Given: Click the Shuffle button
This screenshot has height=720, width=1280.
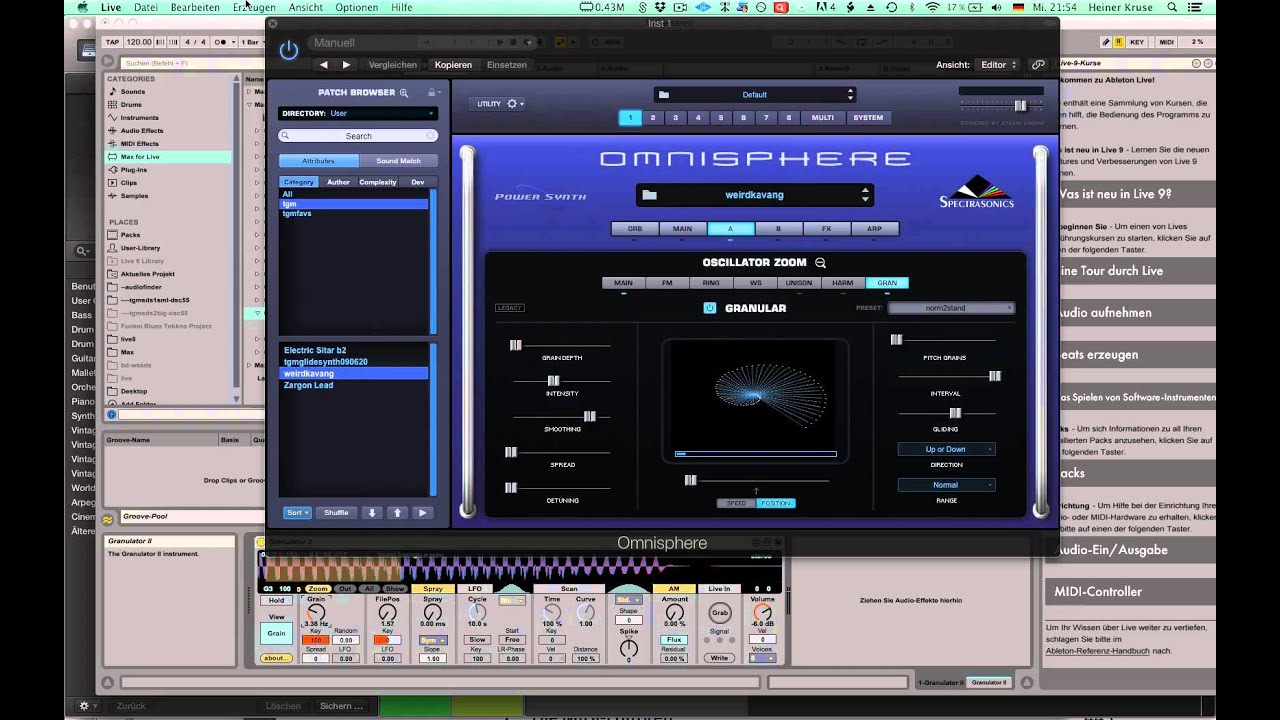Looking at the screenshot, I should click(337, 512).
